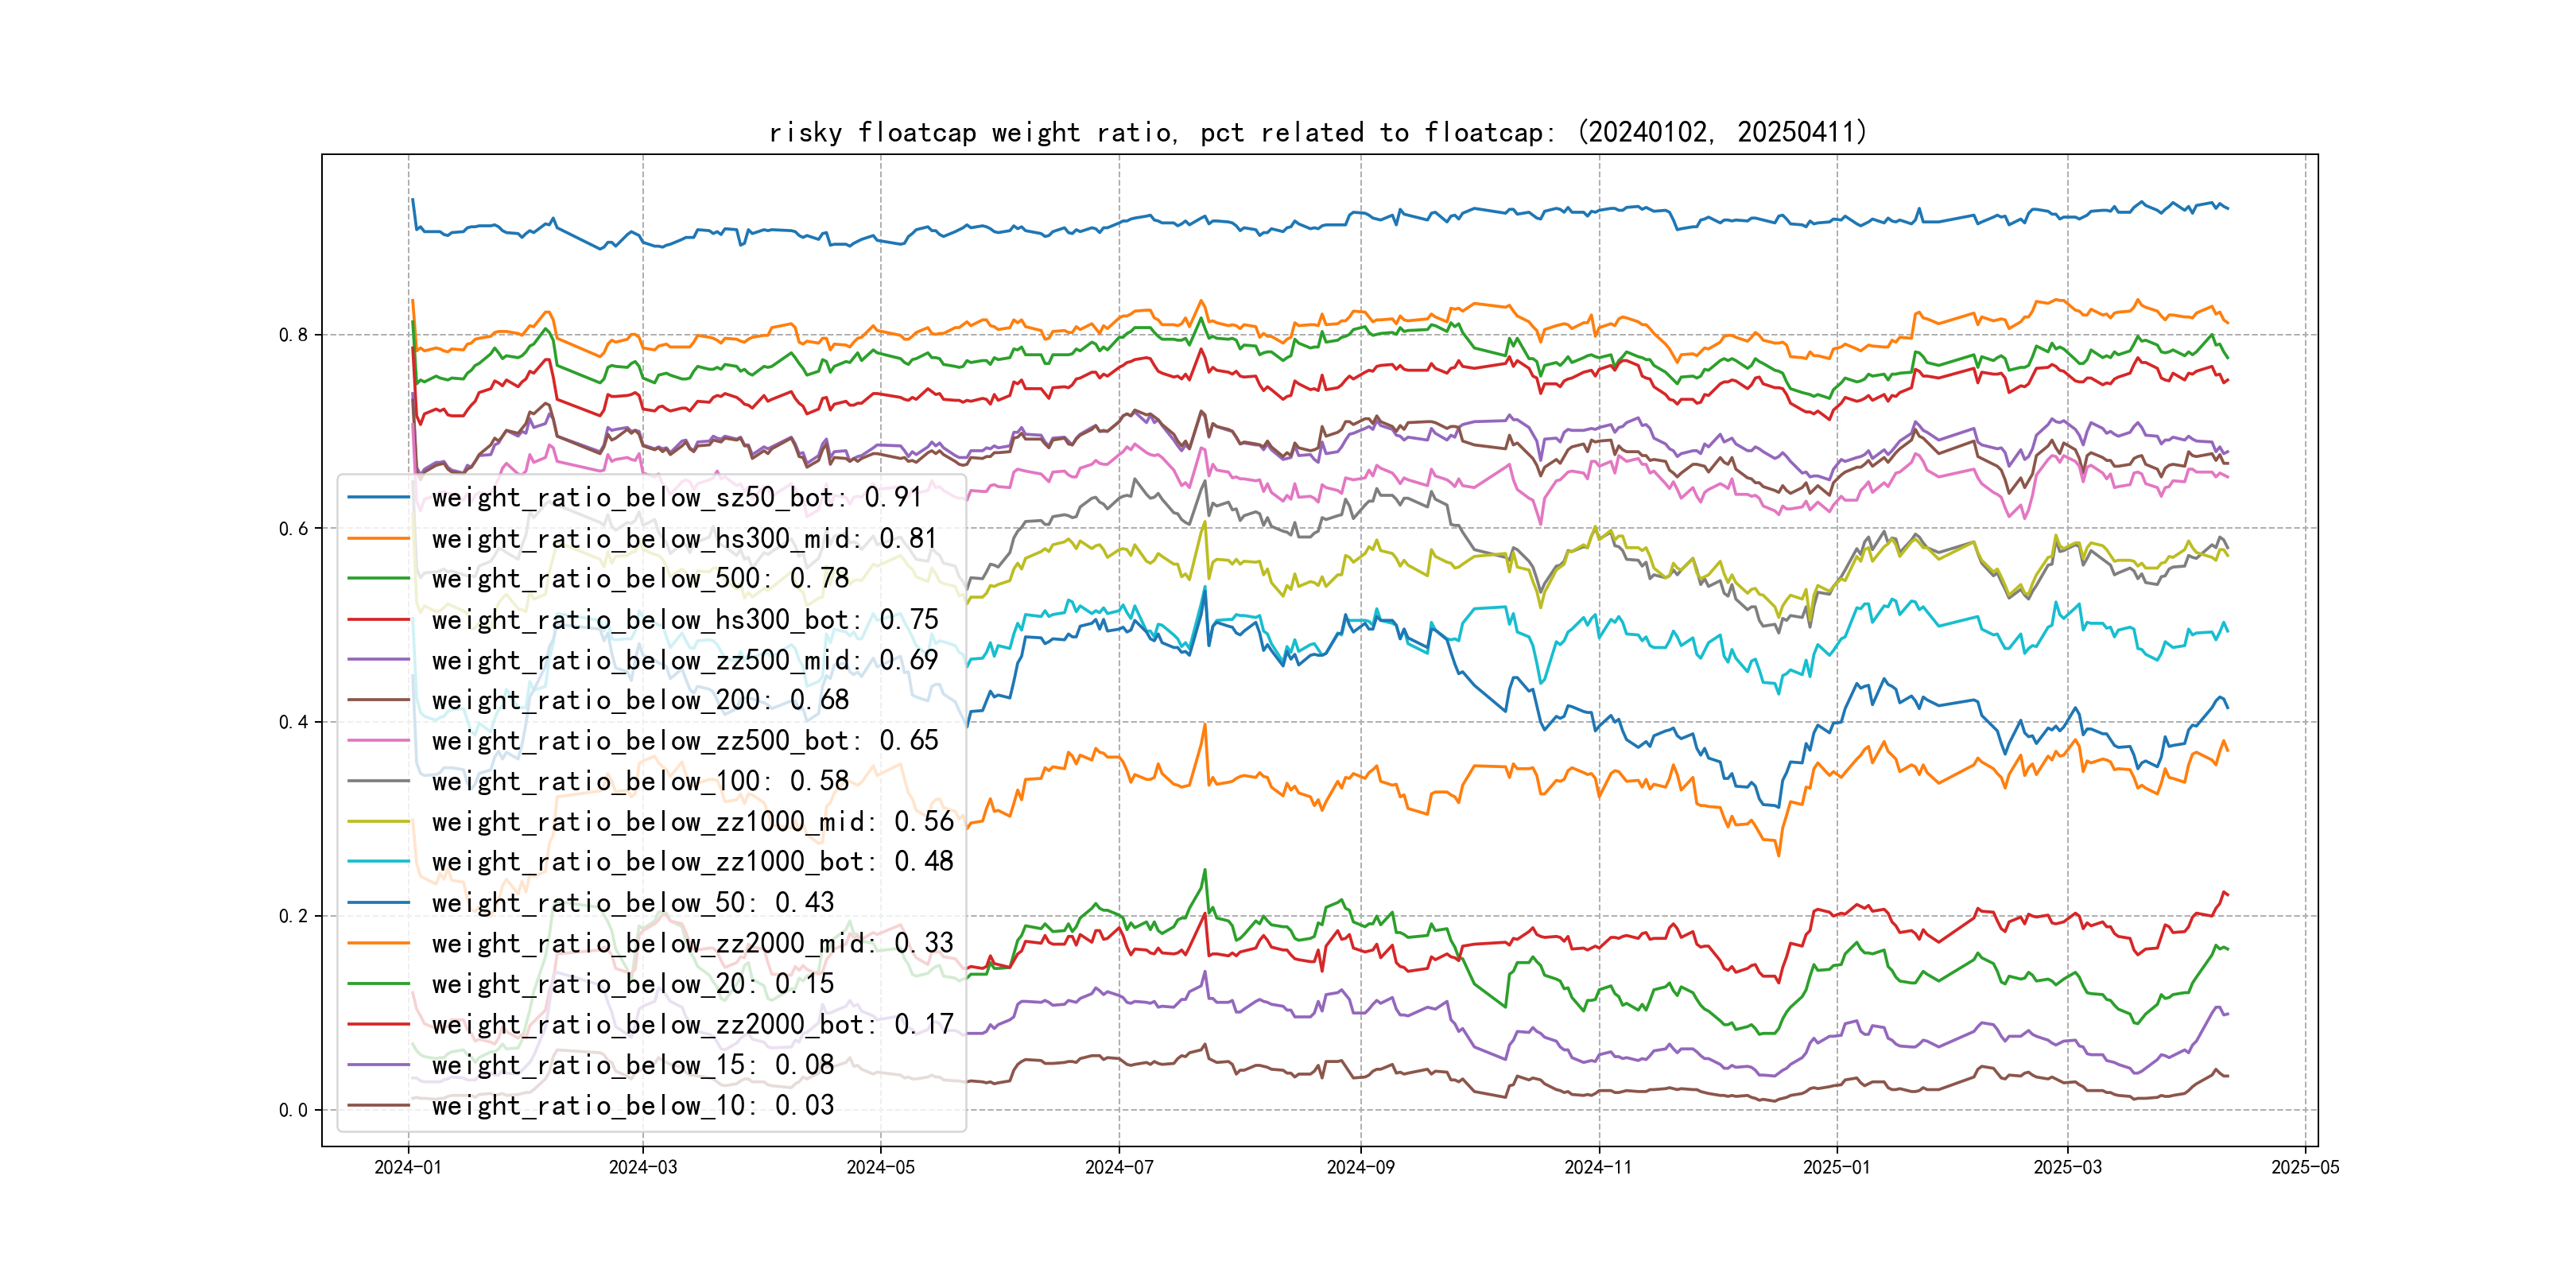The height and width of the screenshot is (1288, 2576).
Task: Click legend entry weight_ratio_below_zz2000_bot: 0.17
Action: [x=692, y=1024]
